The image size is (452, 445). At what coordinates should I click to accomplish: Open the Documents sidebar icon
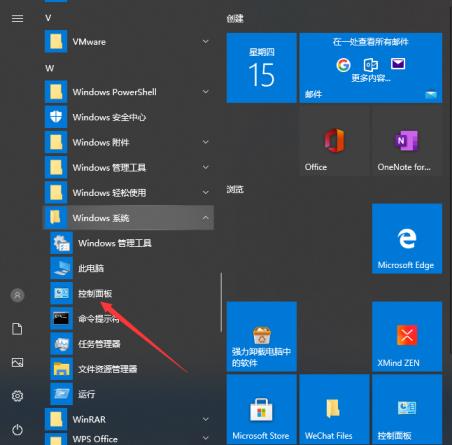(17, 329)
